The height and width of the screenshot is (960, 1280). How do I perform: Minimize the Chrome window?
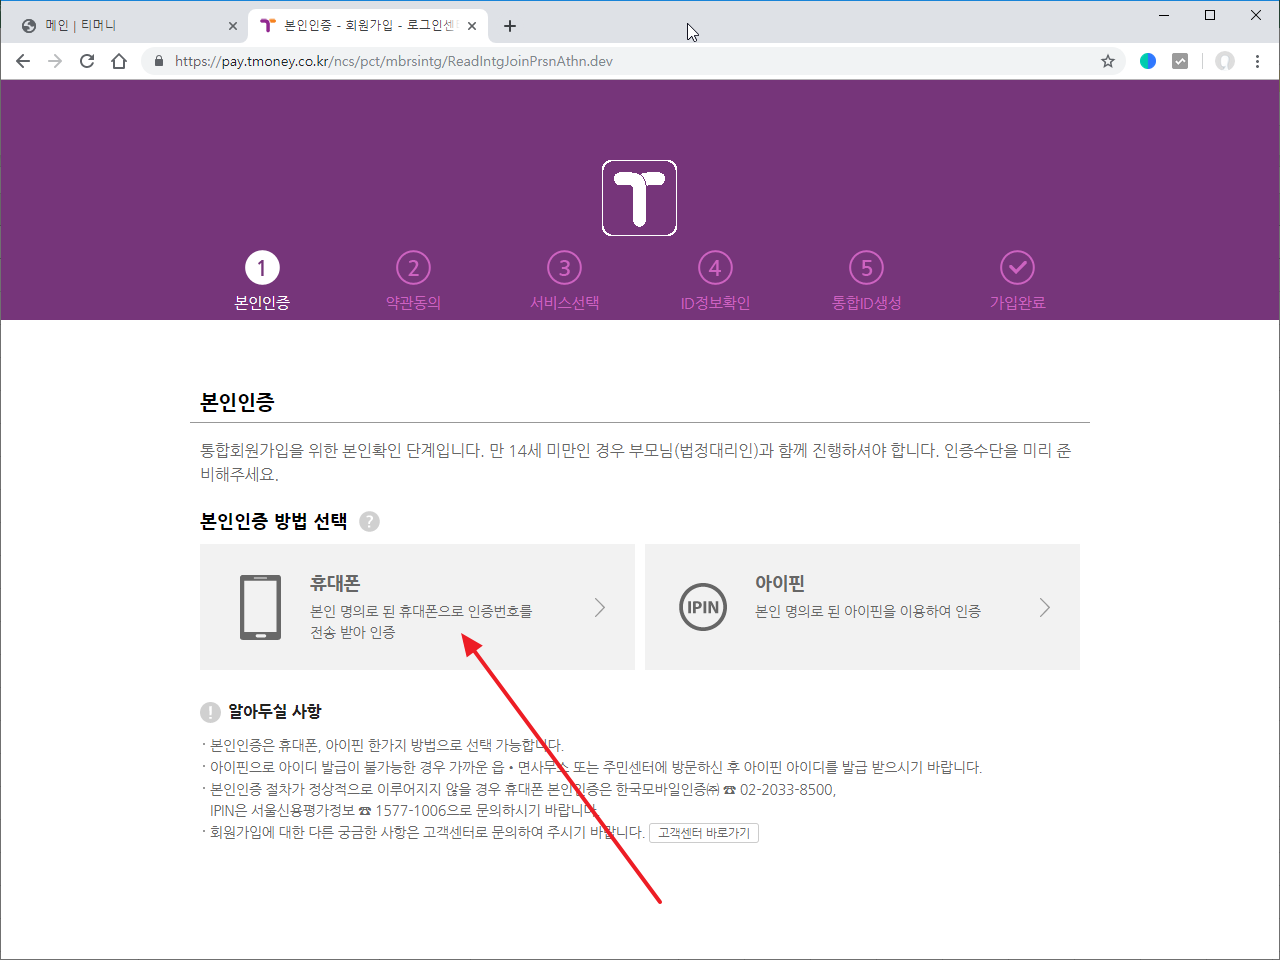[1164, 15]
